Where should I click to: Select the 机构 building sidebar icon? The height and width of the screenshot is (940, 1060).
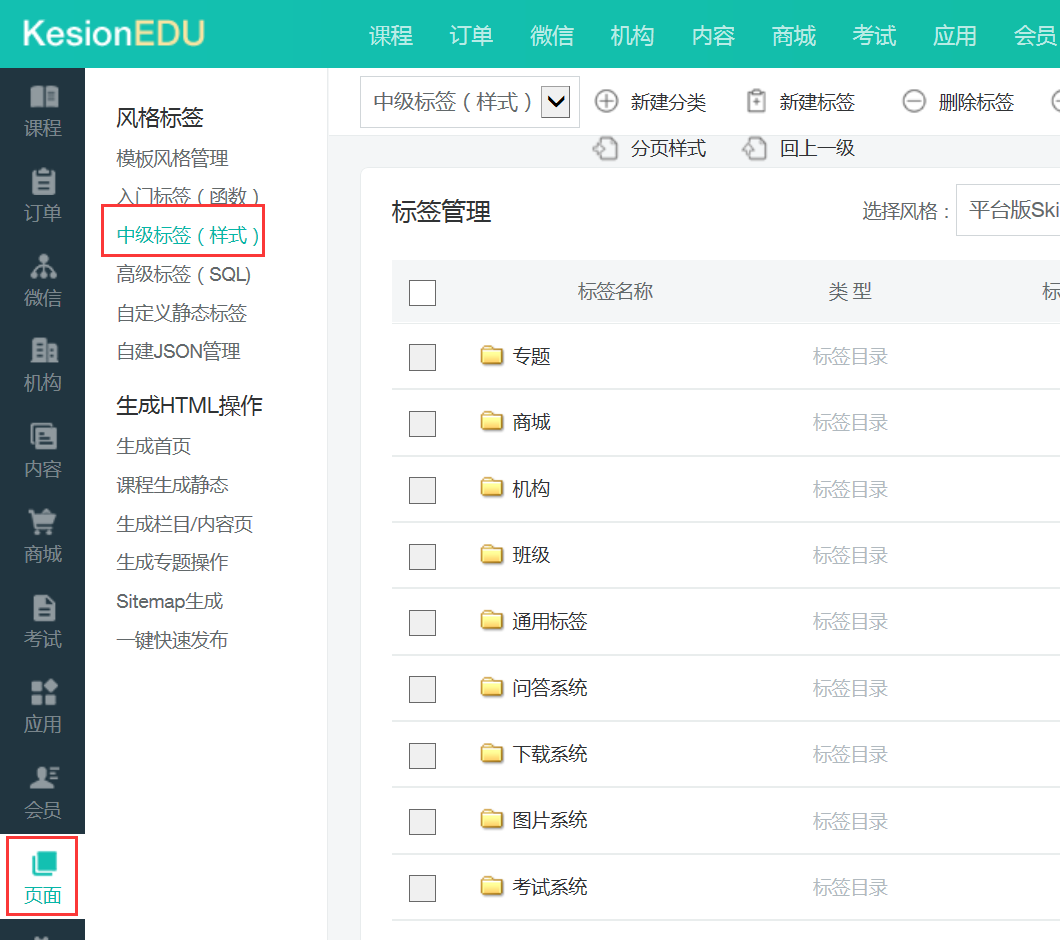(42, 352)
